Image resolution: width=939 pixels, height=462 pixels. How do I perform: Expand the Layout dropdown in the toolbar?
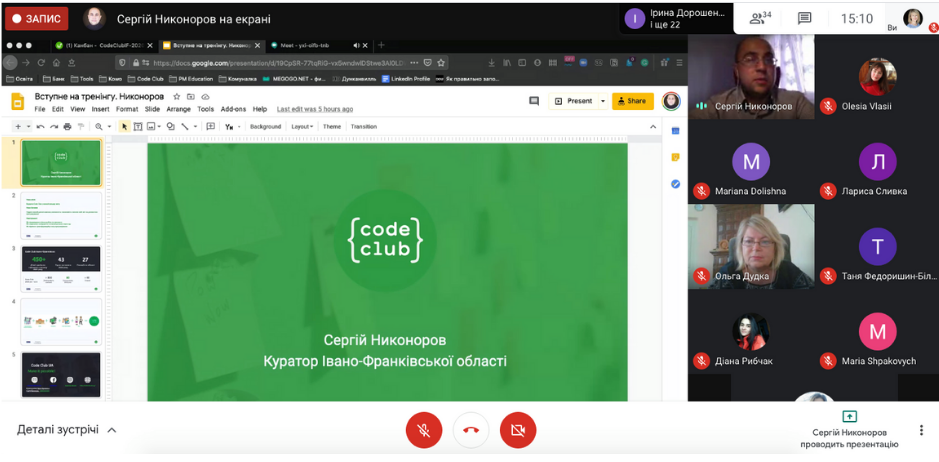coord(300,127)
